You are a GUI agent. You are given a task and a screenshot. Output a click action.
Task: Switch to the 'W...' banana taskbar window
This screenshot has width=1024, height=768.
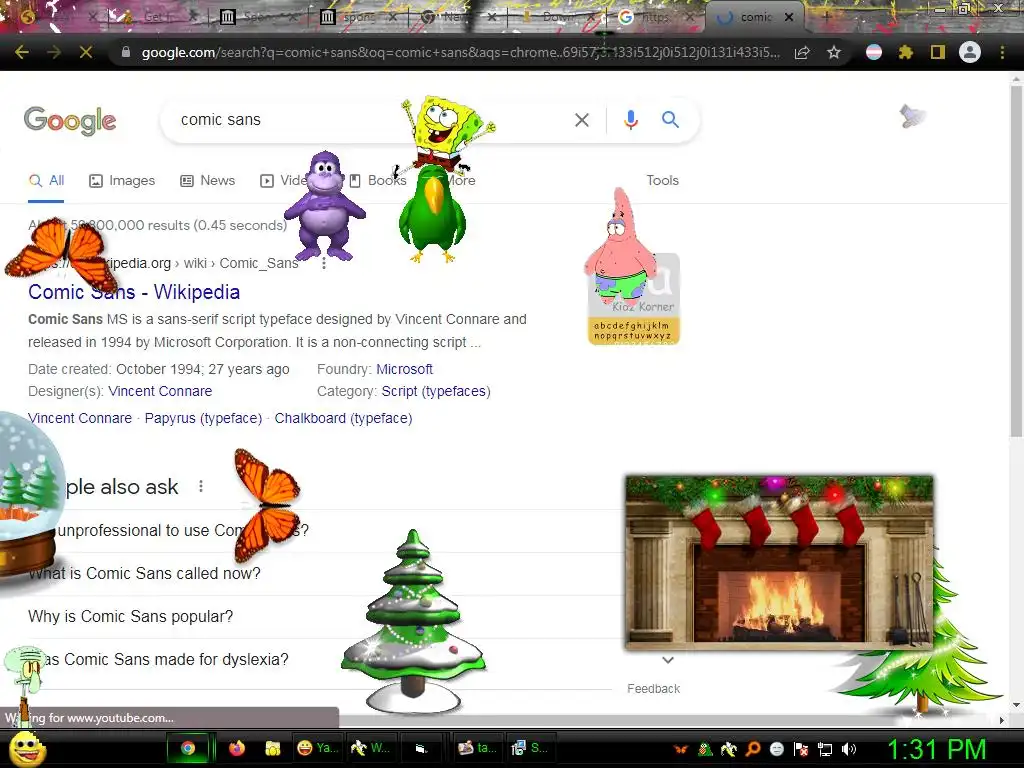pyautogui.click(x=370, y=748)
